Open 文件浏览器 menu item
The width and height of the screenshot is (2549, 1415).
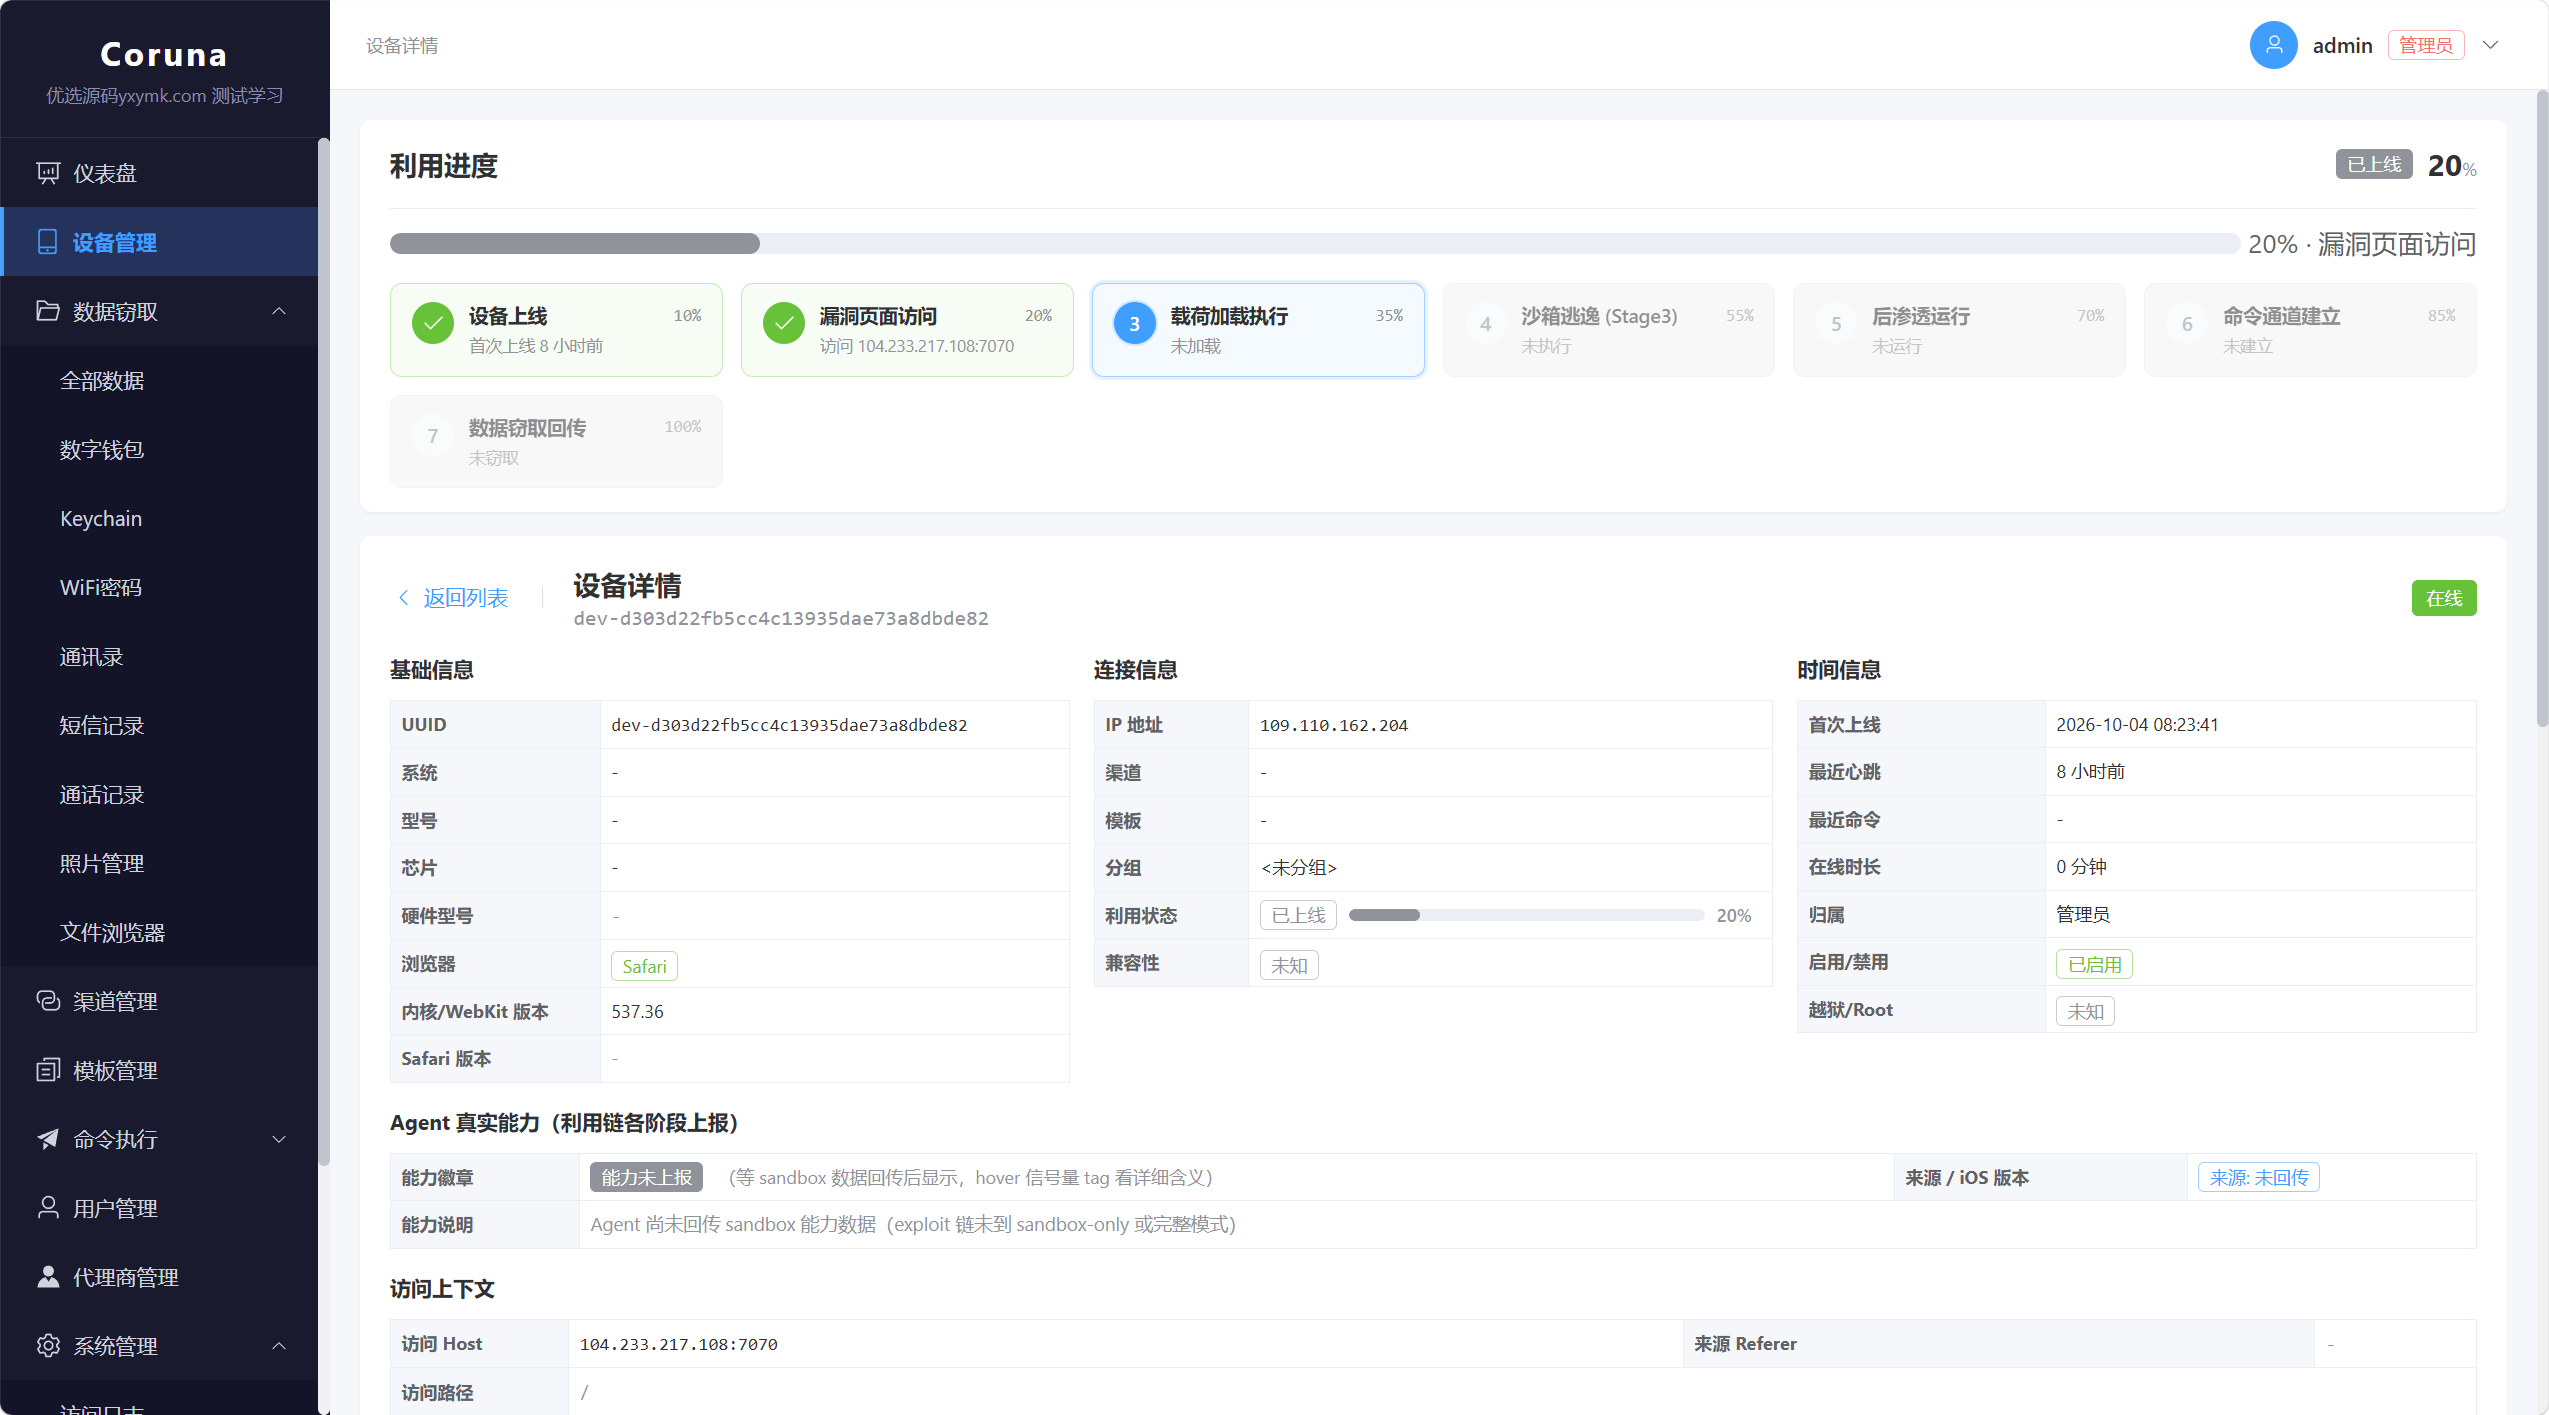tap(159, 932)
